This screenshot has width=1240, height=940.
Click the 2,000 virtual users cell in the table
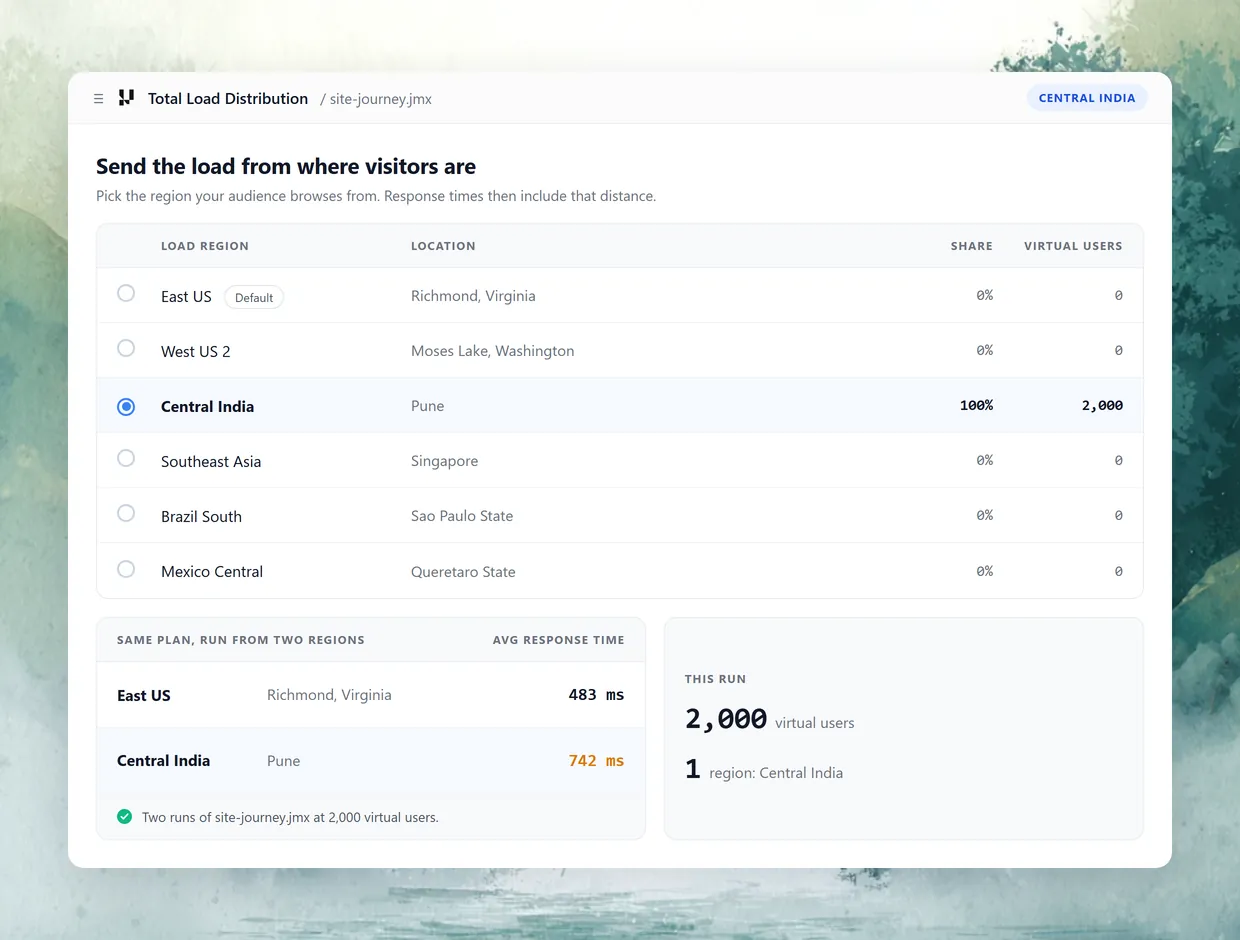coord(1102,406)
